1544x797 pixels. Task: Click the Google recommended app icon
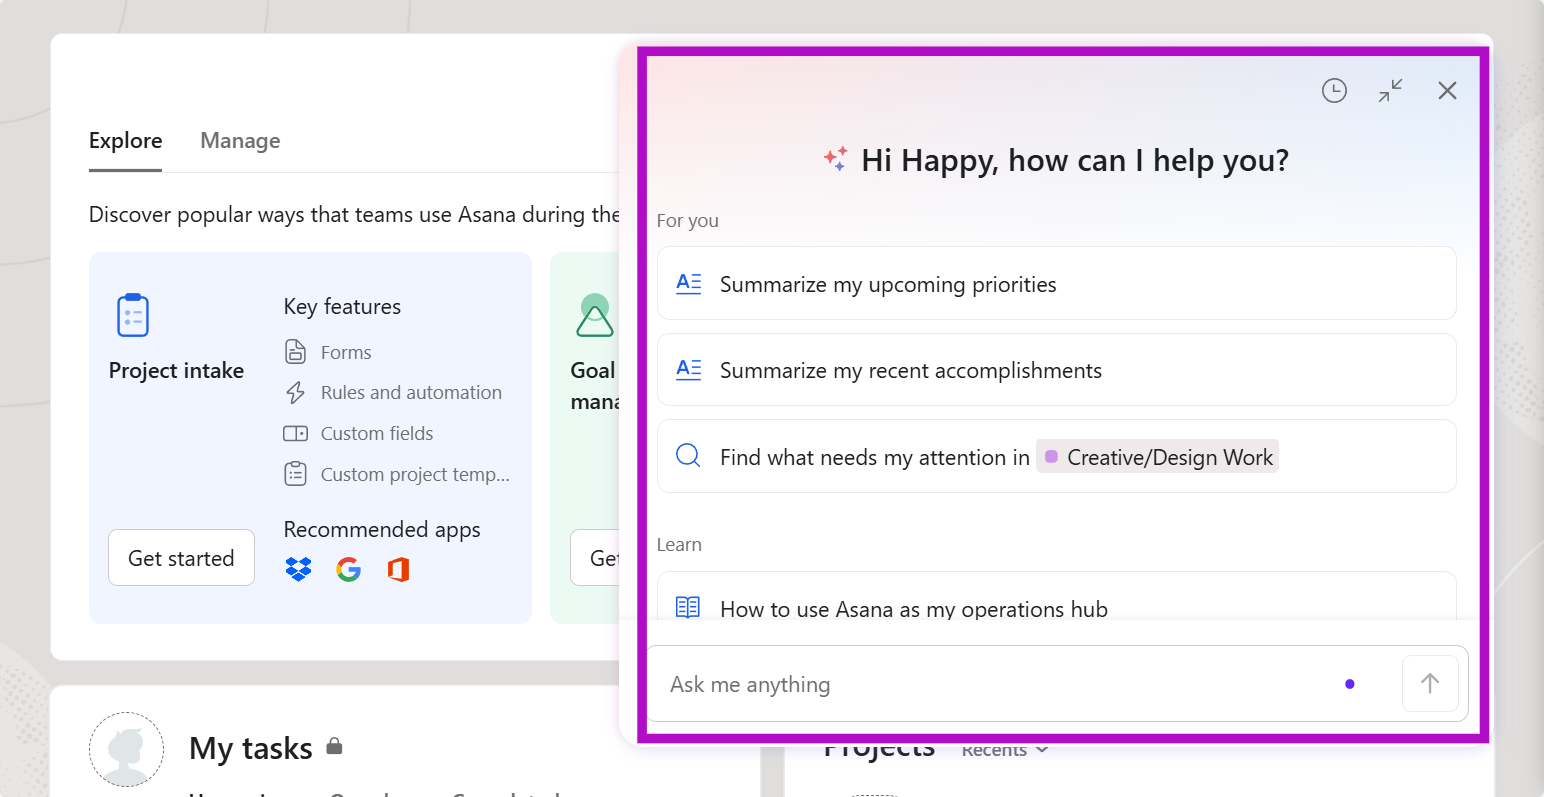coord(348,570)
